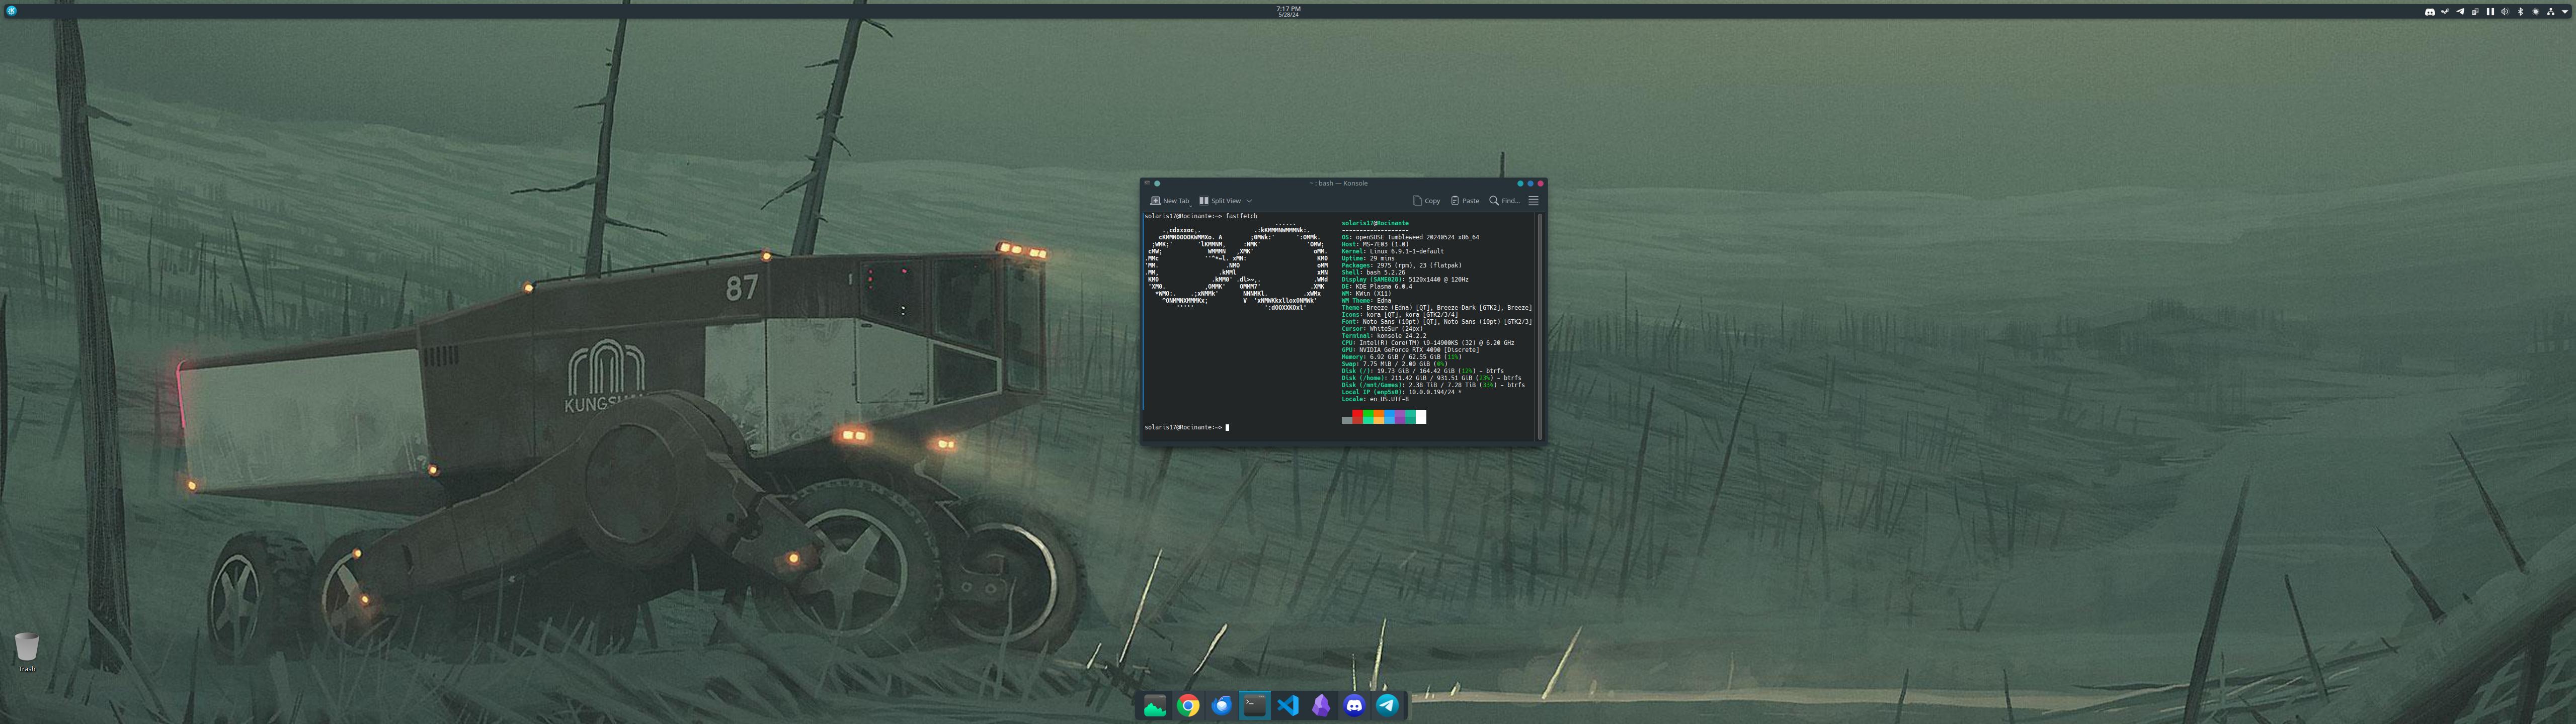Expand the Split View dropdown arrow
The width and height of the screenshot is (2576, 724).
click(1249, 201)
